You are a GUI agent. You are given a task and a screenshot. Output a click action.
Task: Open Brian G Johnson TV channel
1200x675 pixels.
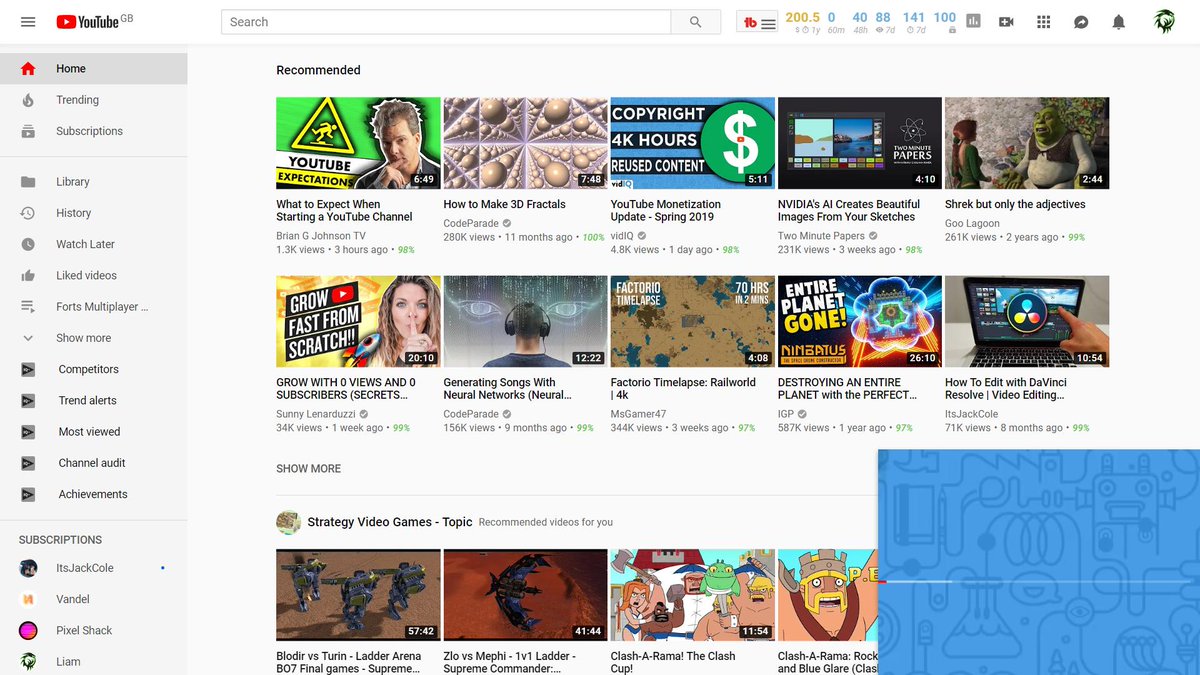(321, 237)
